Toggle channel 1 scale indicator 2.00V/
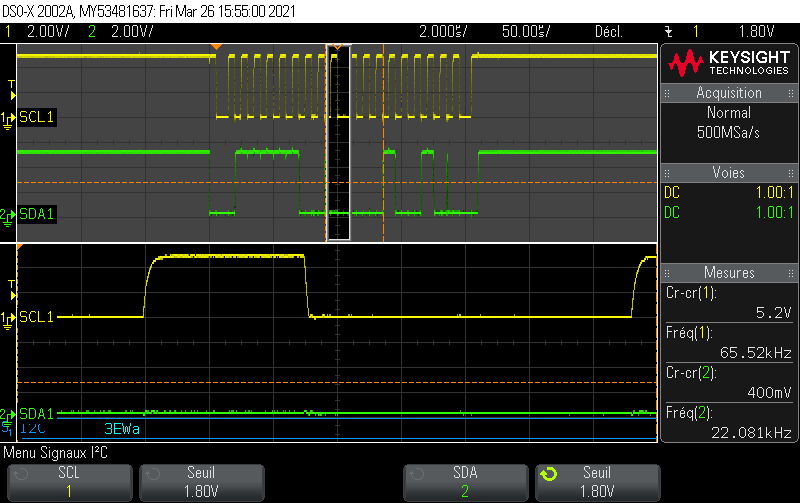800x503 pixels. [40, 32]
